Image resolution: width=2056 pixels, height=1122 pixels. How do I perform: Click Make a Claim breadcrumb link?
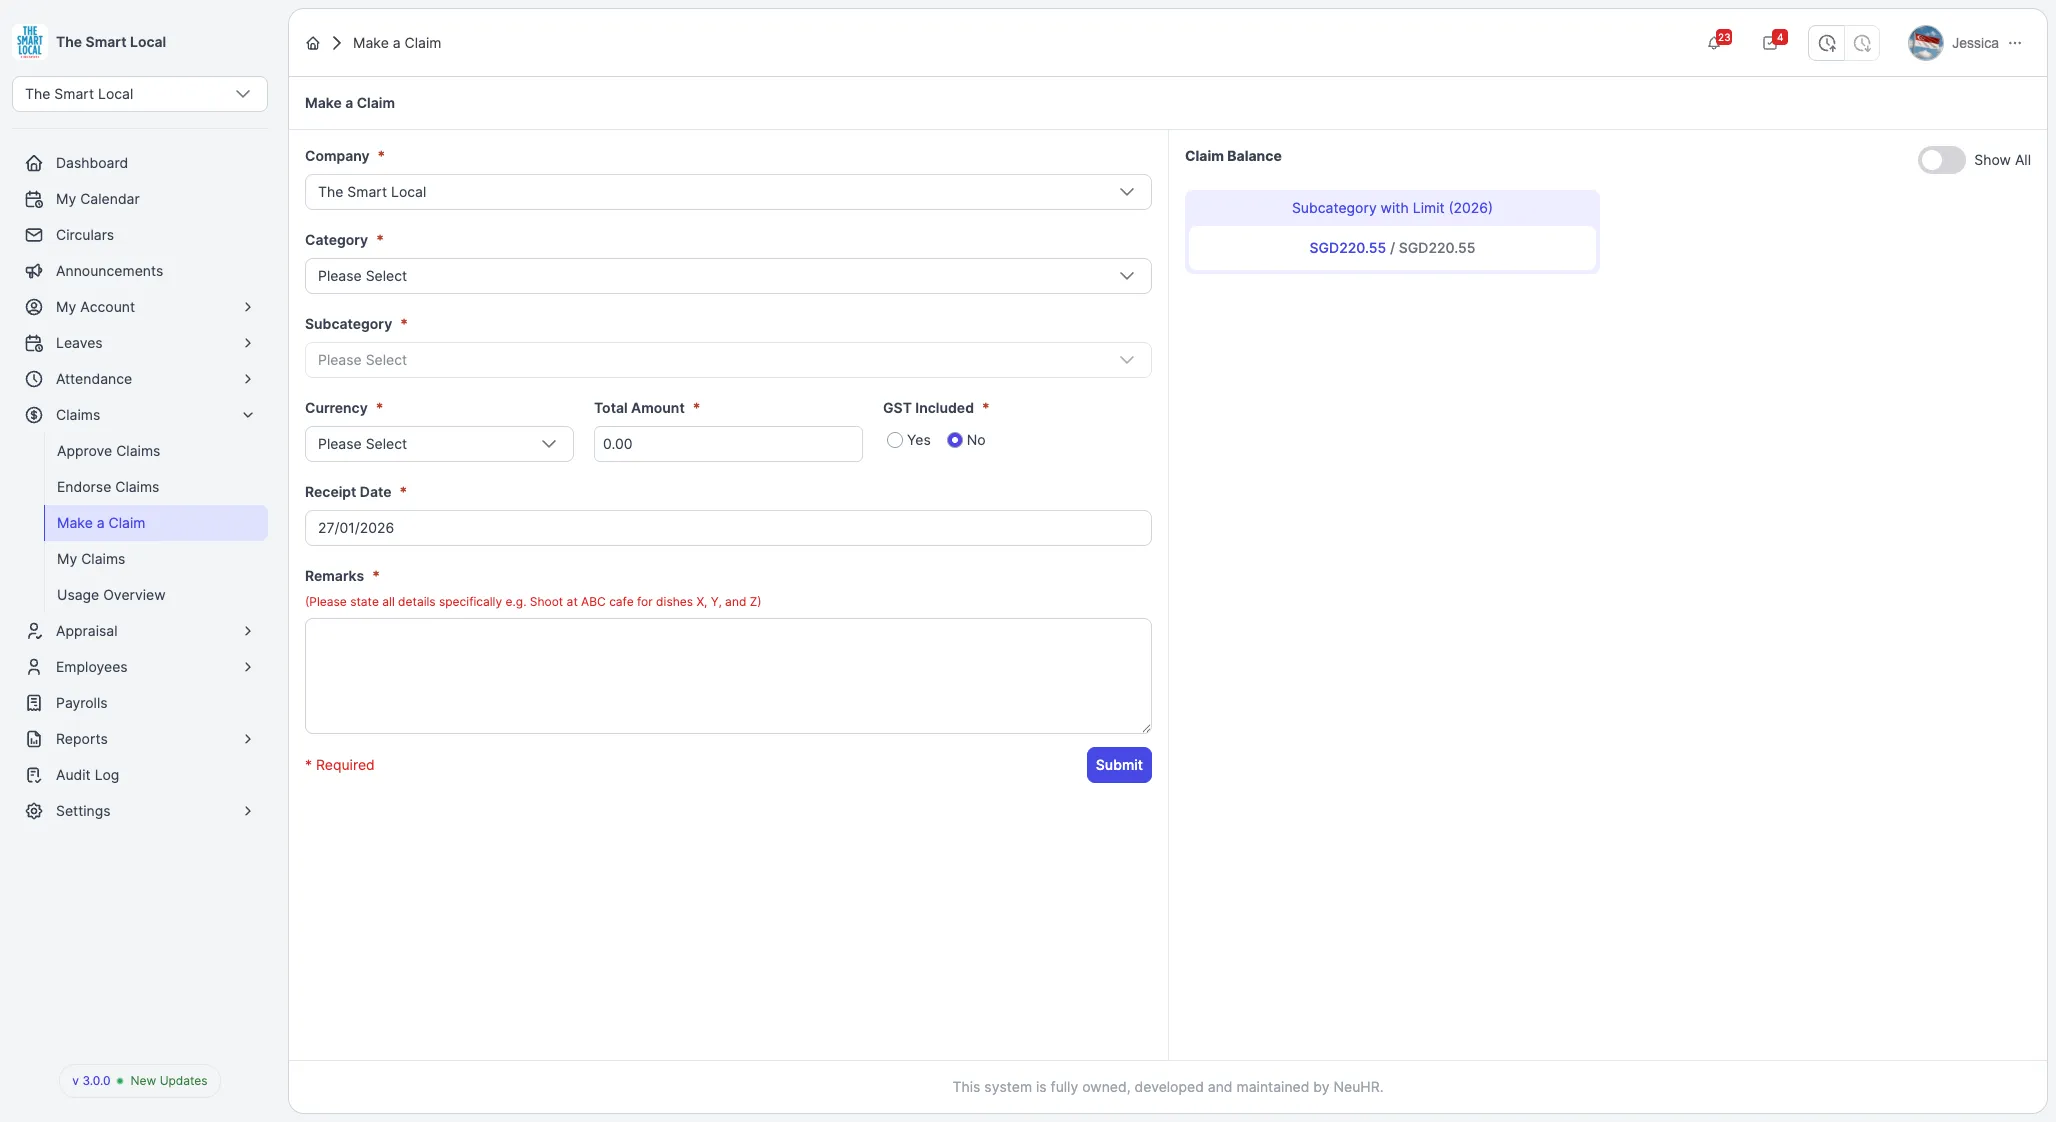(397, 43)
